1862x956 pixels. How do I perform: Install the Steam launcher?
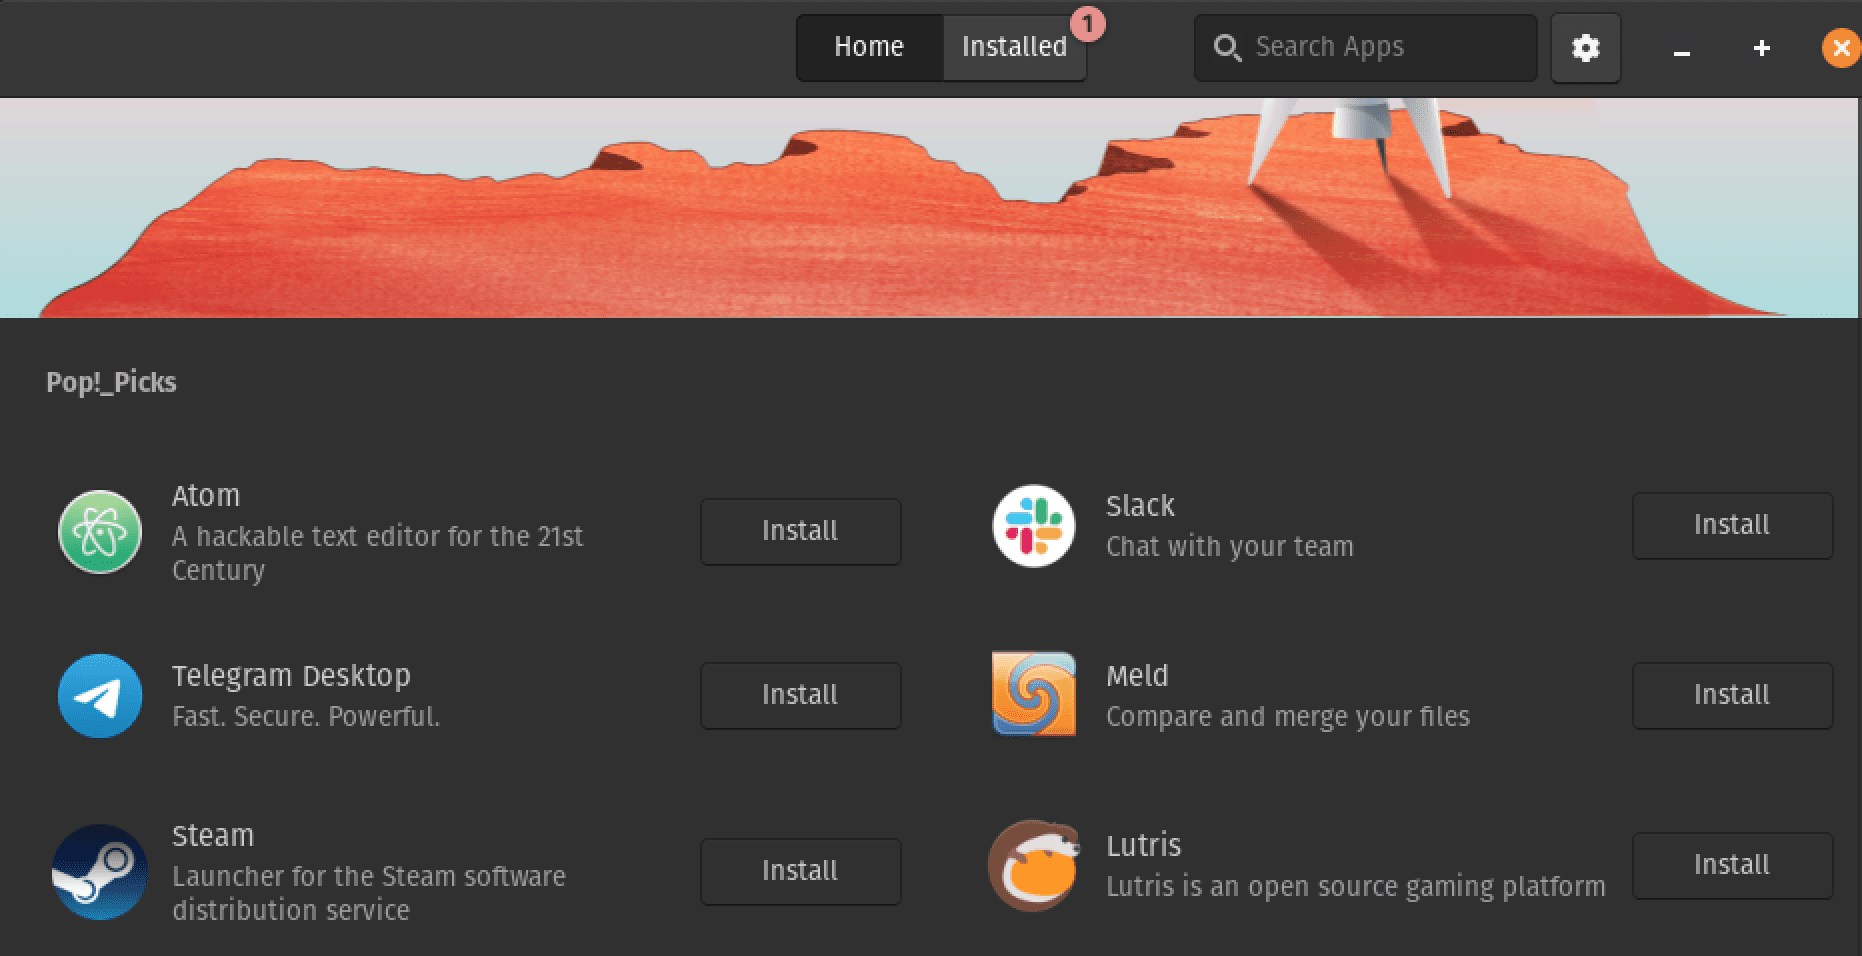pos(800,871)
